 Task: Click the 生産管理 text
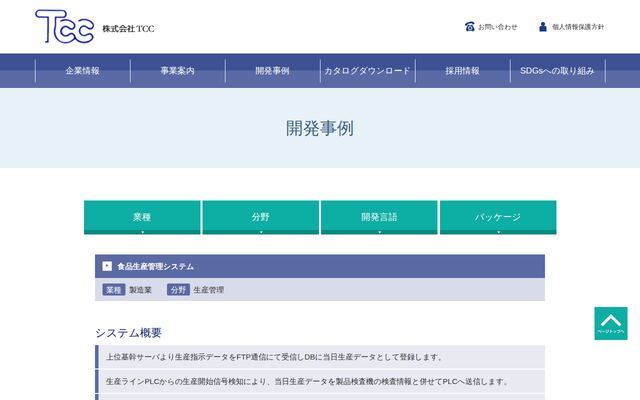click(209, 290)
